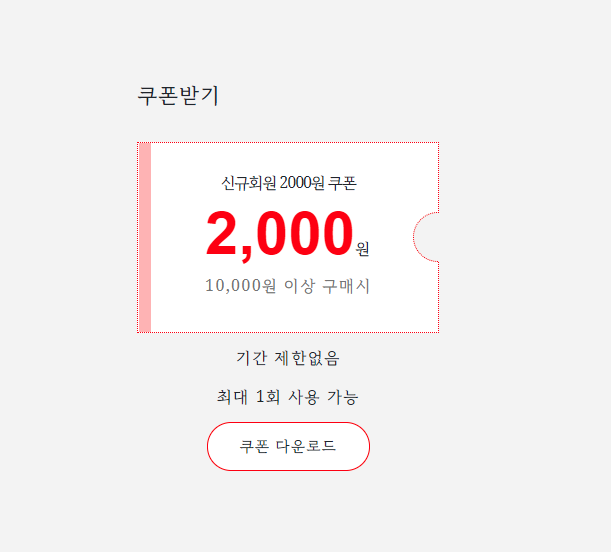Viewport: 611px width, 552px height.
Task: Click the 1회 text in the usage limit line
Action: (268, 397)
